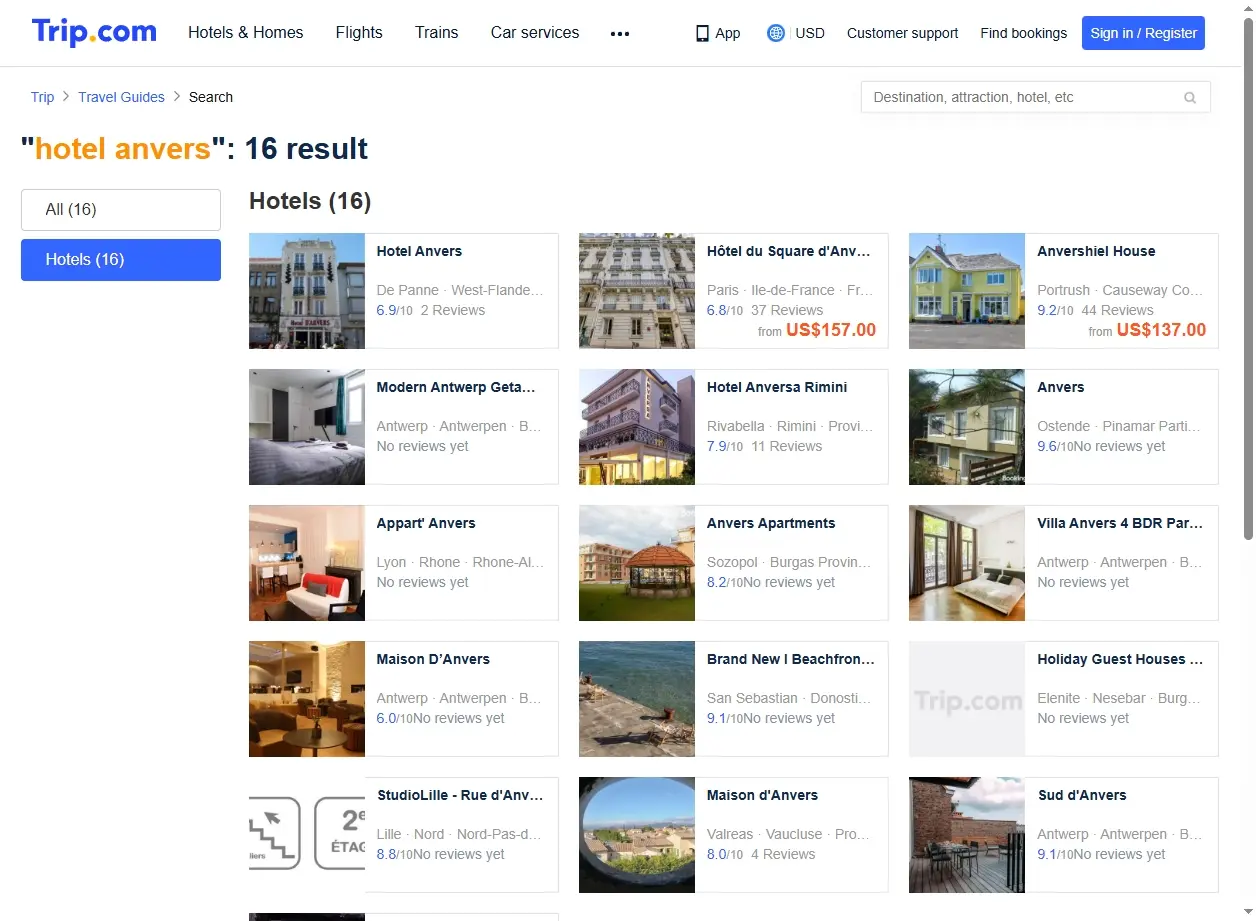This screenshot has height=921, width=1256.
Task: Click Villa Anvers 4 BDR Par... title
Action: pos(1120,524)
